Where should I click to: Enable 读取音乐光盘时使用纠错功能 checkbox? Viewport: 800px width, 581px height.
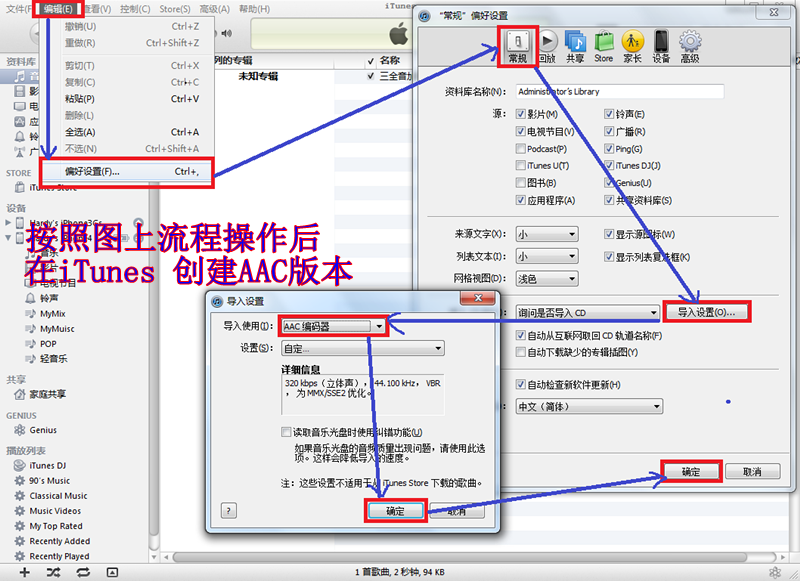[286, 432]
